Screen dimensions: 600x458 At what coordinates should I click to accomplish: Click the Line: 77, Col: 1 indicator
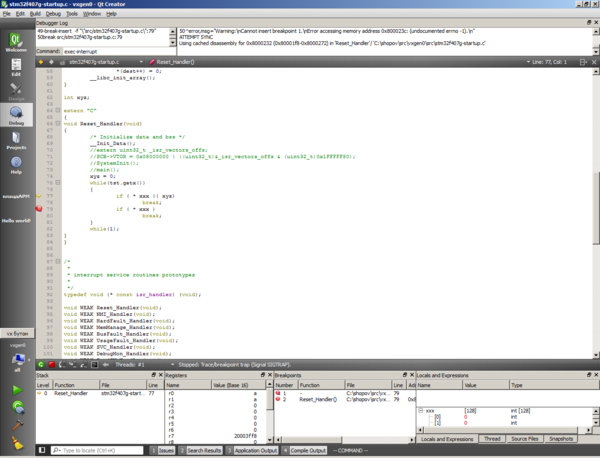[x=547, y=62]
